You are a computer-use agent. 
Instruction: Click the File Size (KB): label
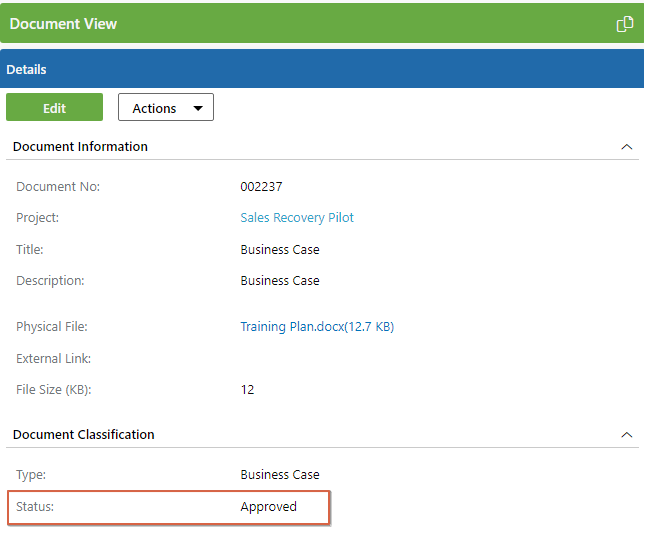(53, 389)
